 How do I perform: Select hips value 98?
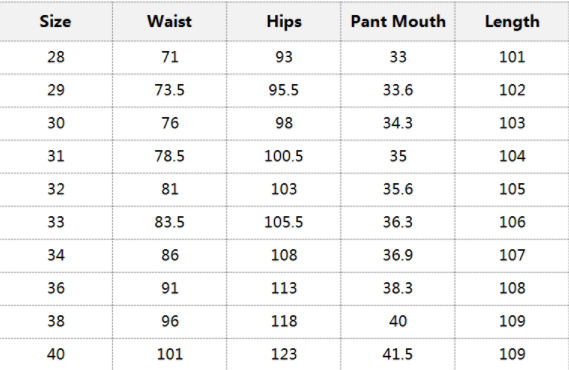coord(284,123)
